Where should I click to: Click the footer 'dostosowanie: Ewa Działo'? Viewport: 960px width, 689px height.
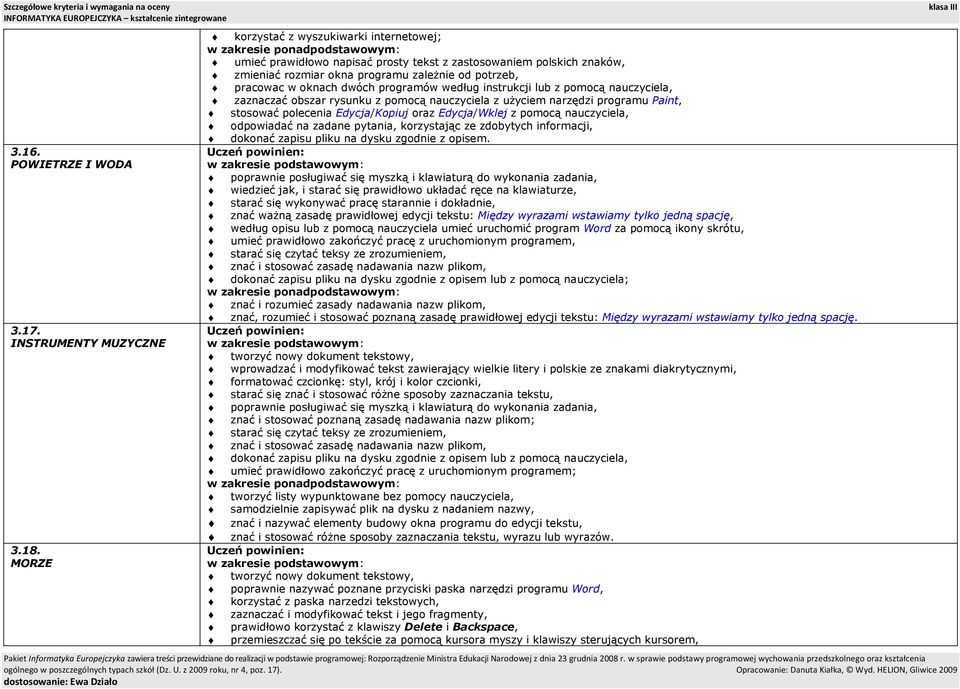(61, 682)
